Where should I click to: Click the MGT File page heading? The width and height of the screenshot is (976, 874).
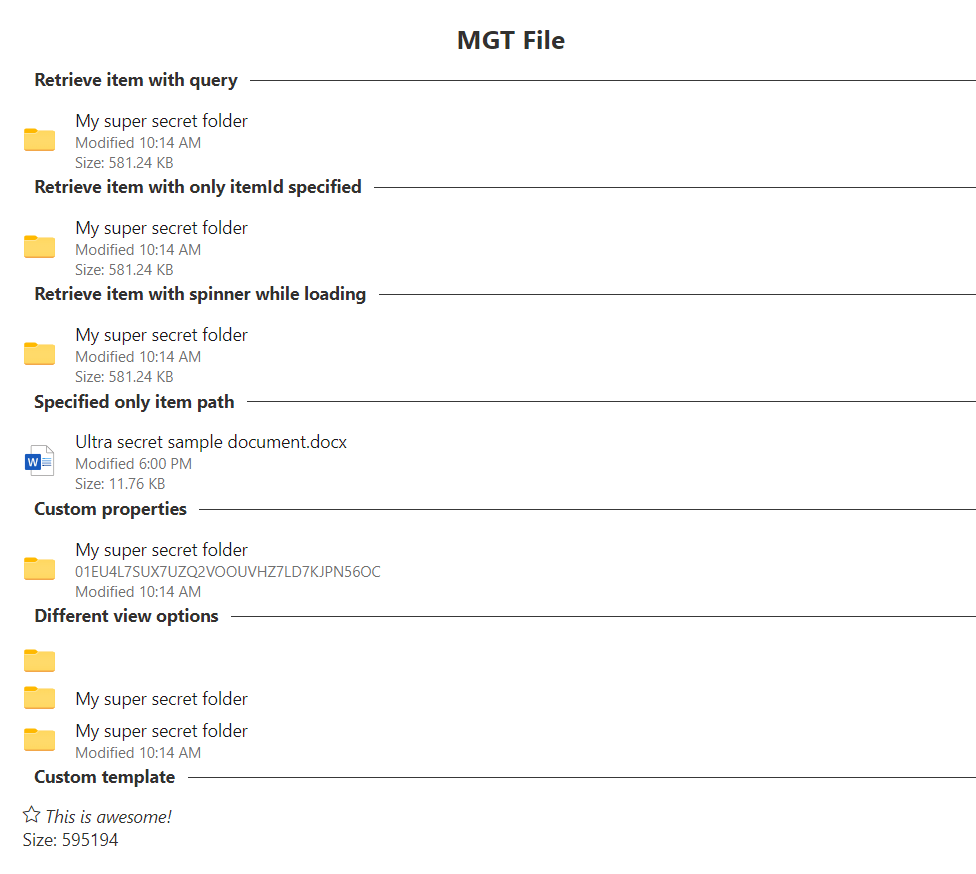(511, 40)
